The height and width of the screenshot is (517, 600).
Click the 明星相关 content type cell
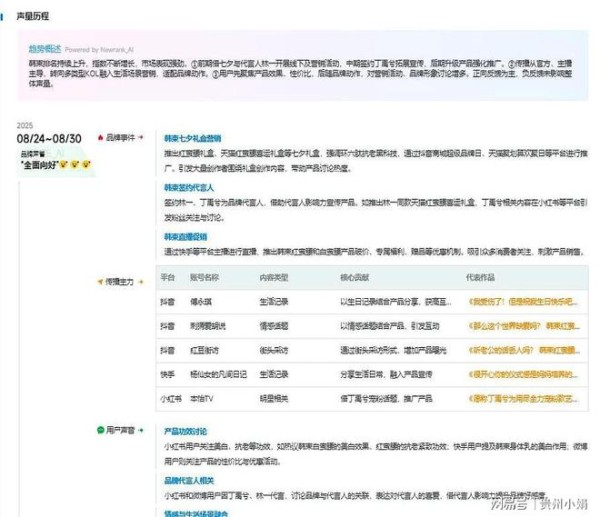(x=274, y=399)
